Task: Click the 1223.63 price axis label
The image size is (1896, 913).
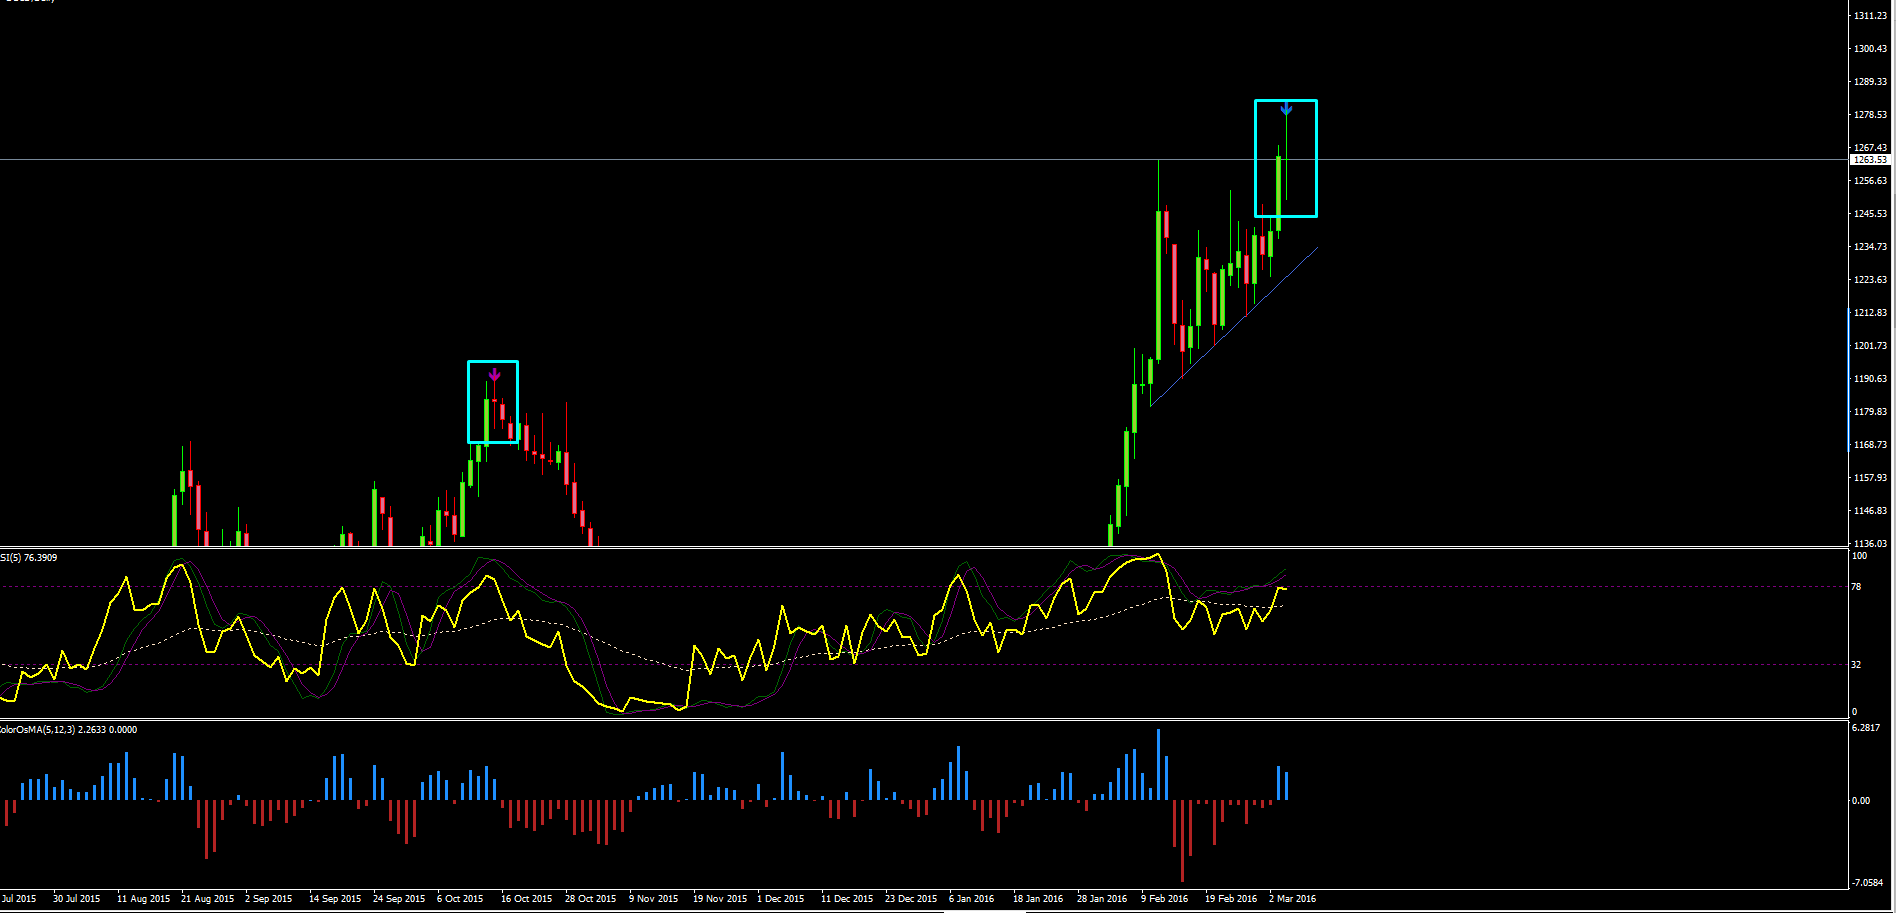Action: point(1870,280)
